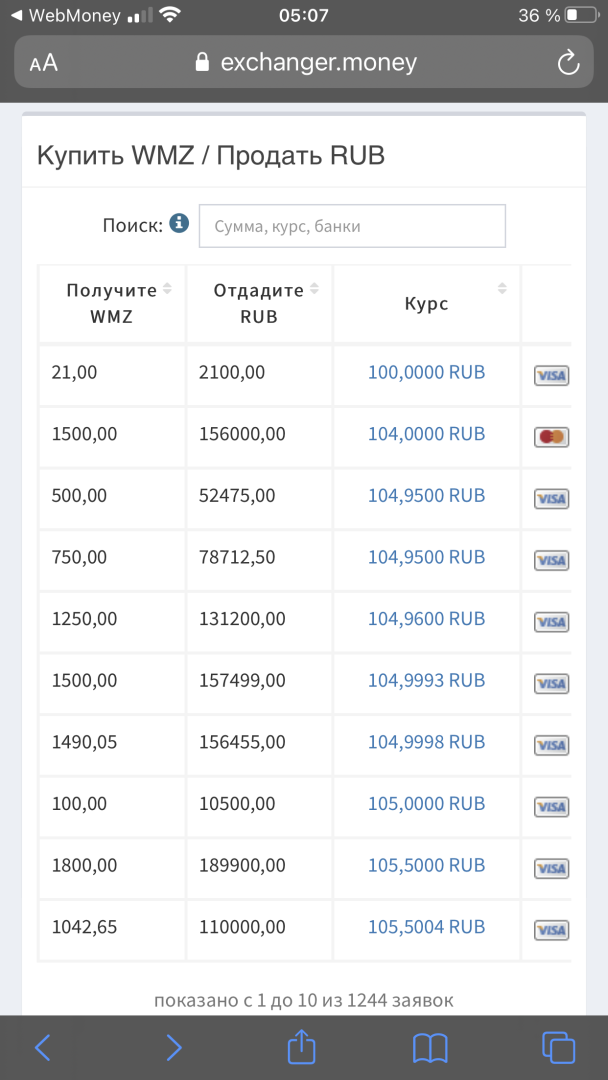Sort by the Отдадите RUB column
This screenshot has height=1080, width=608.
point(260,304)
